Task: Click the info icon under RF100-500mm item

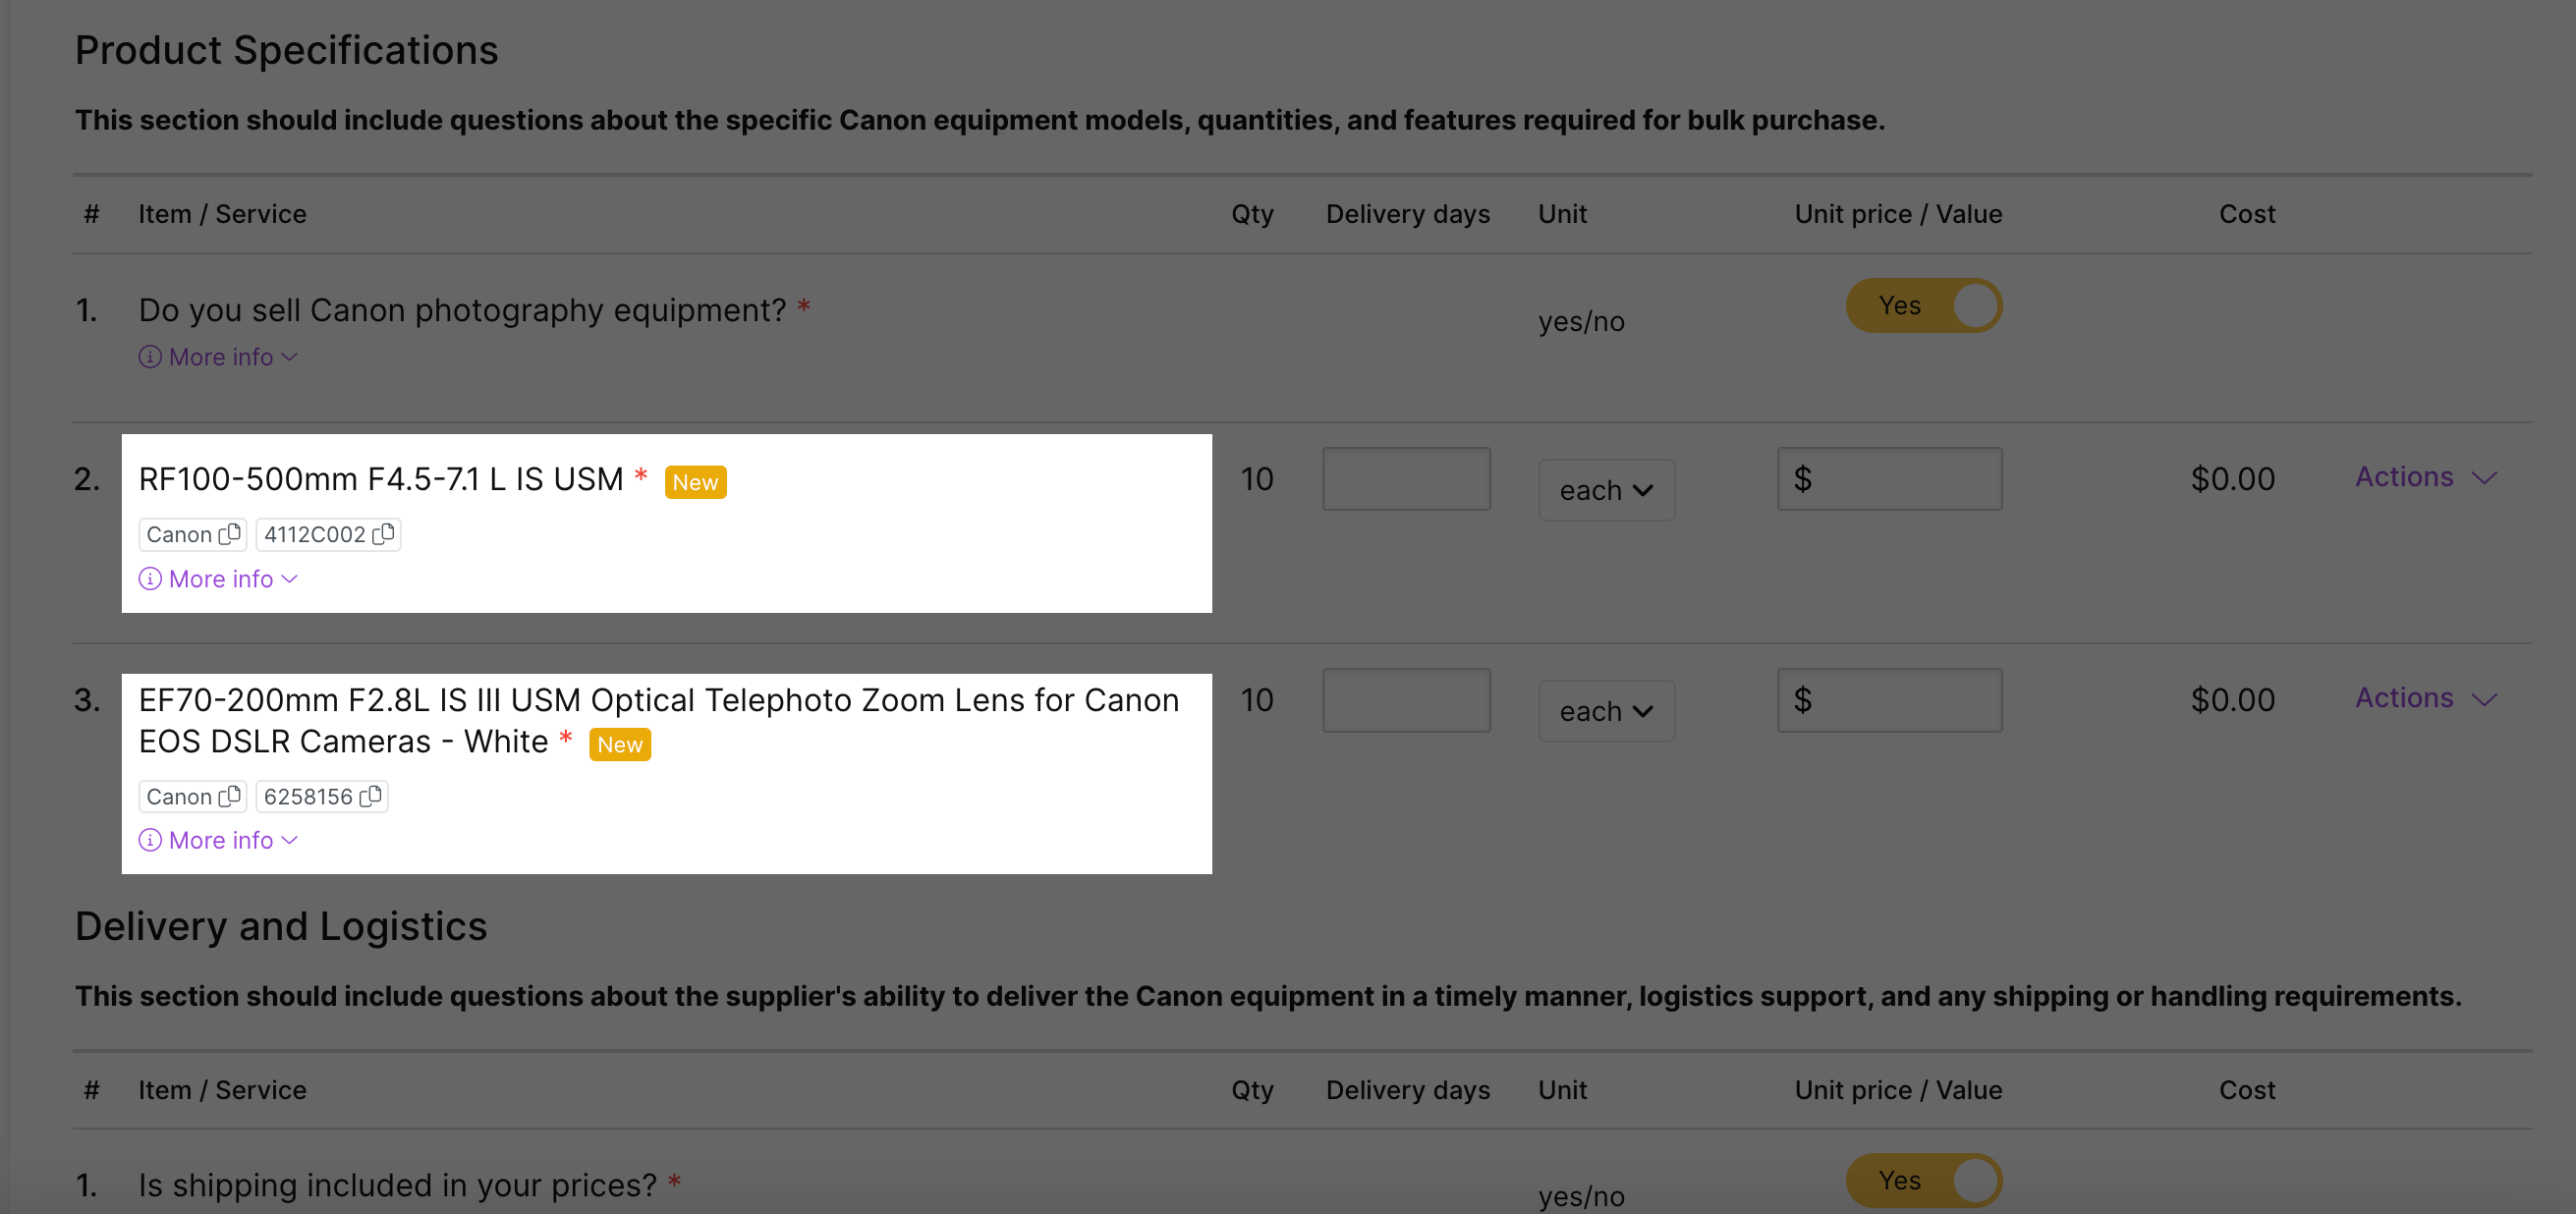Action: pos(150,579)
